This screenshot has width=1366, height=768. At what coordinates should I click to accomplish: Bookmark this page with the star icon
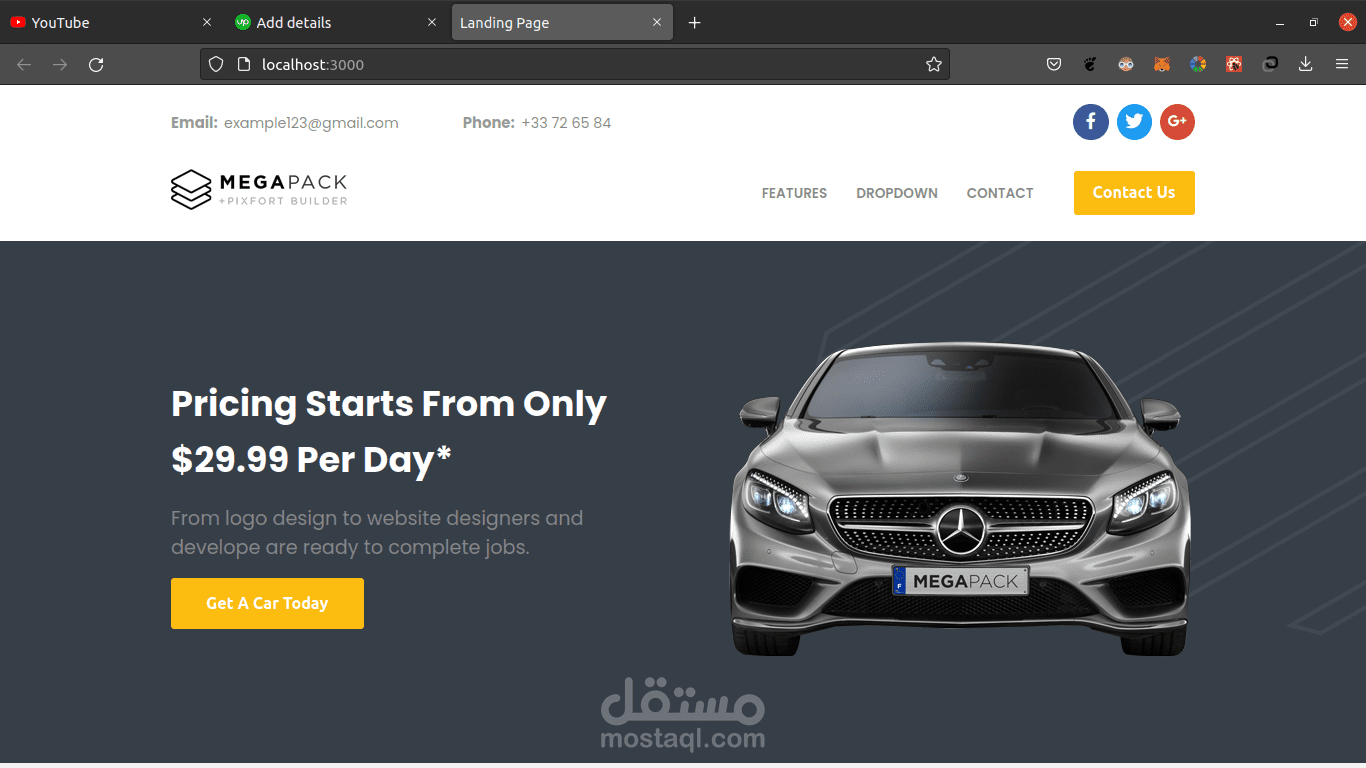[934, 64]
